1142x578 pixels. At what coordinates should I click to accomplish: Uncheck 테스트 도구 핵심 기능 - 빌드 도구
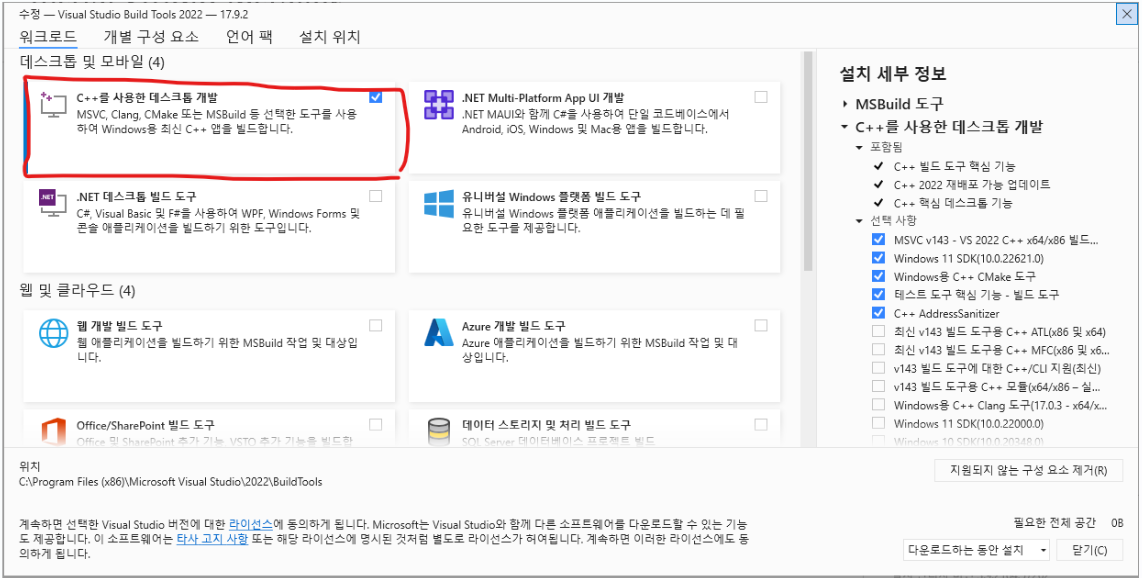click(x=878, y=295)
